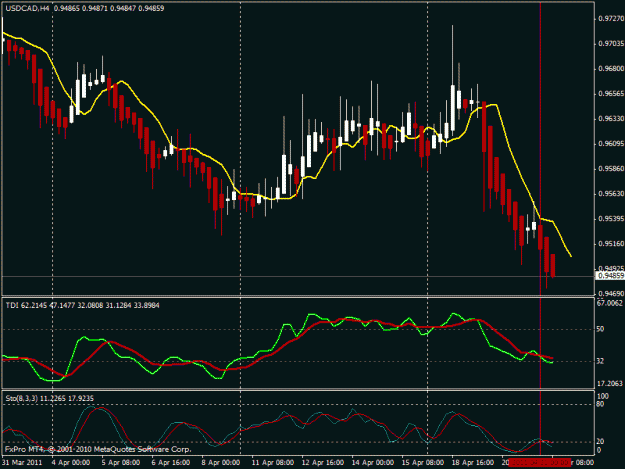Click the 31 Mar 2011 date label
This screenshot has width=625, height=469.
coord(22,463)
